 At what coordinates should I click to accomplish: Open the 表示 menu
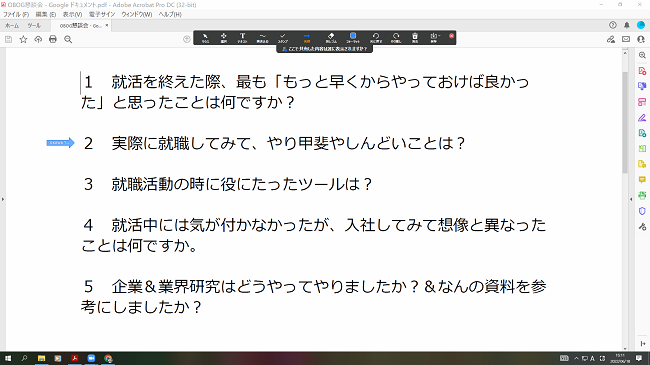click(73, 14)
